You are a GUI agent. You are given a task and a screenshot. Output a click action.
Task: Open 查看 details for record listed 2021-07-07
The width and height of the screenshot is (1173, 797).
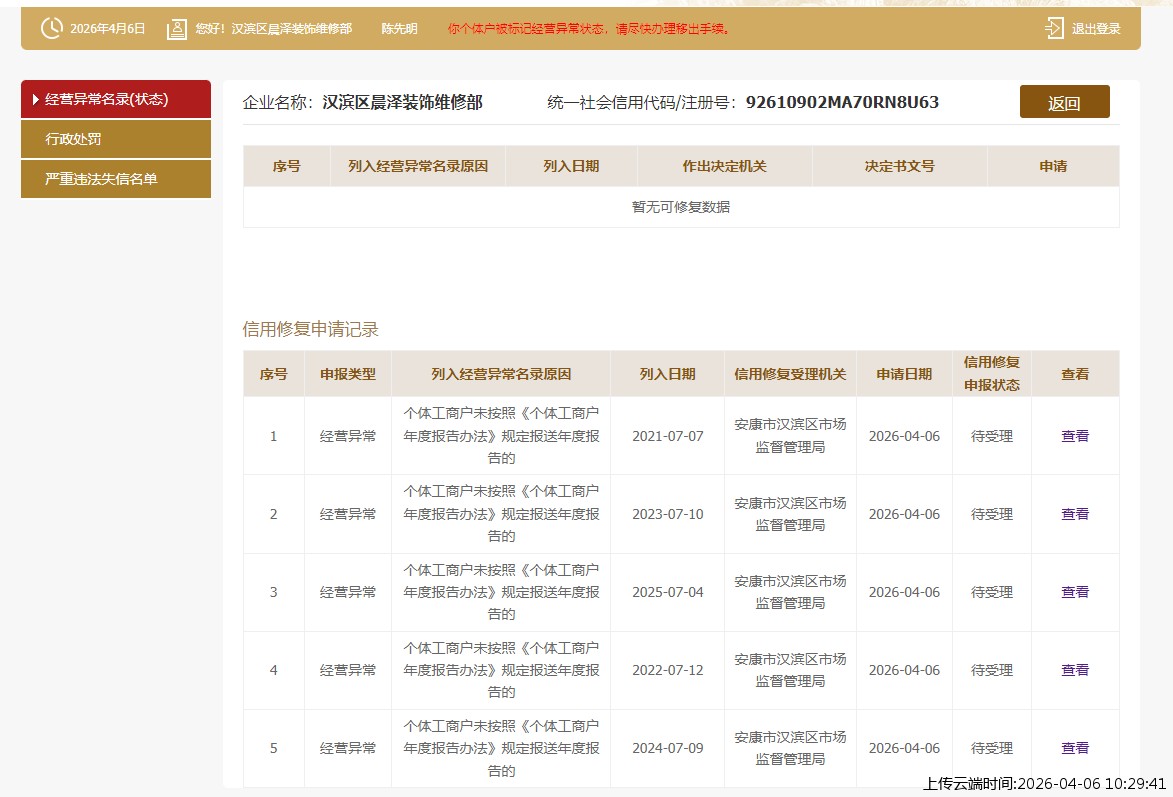pyautogui.click(x=1074, y=436)
